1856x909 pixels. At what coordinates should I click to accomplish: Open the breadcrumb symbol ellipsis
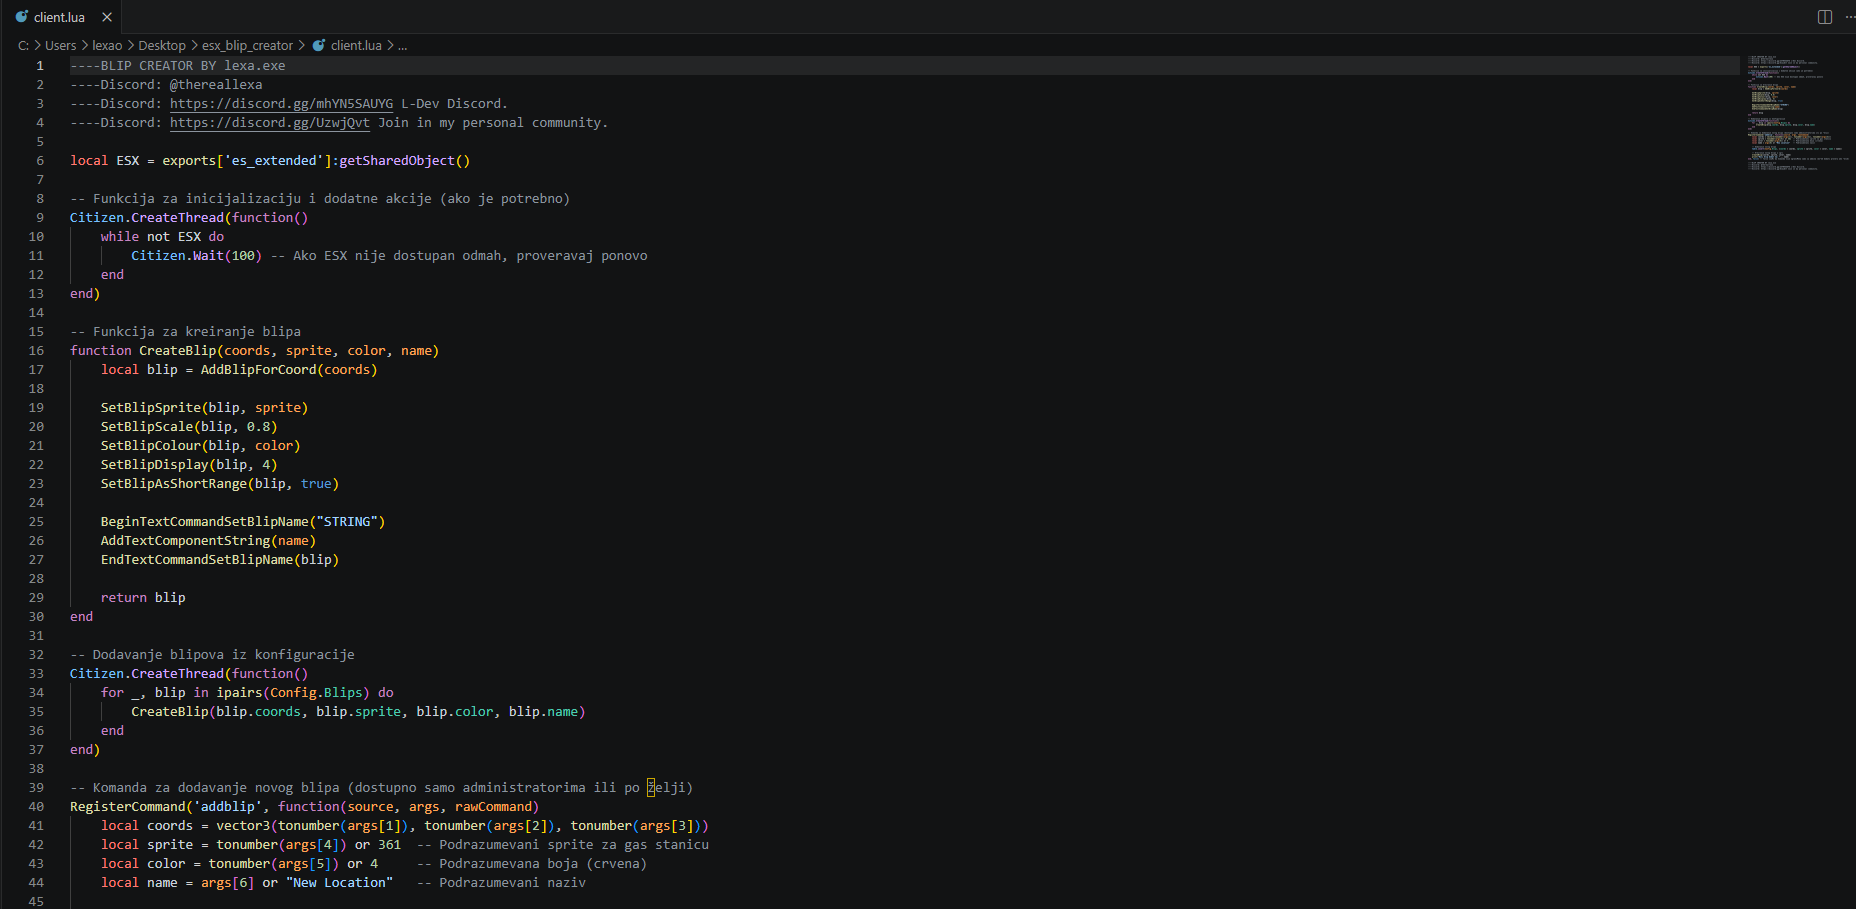point(402,45)
